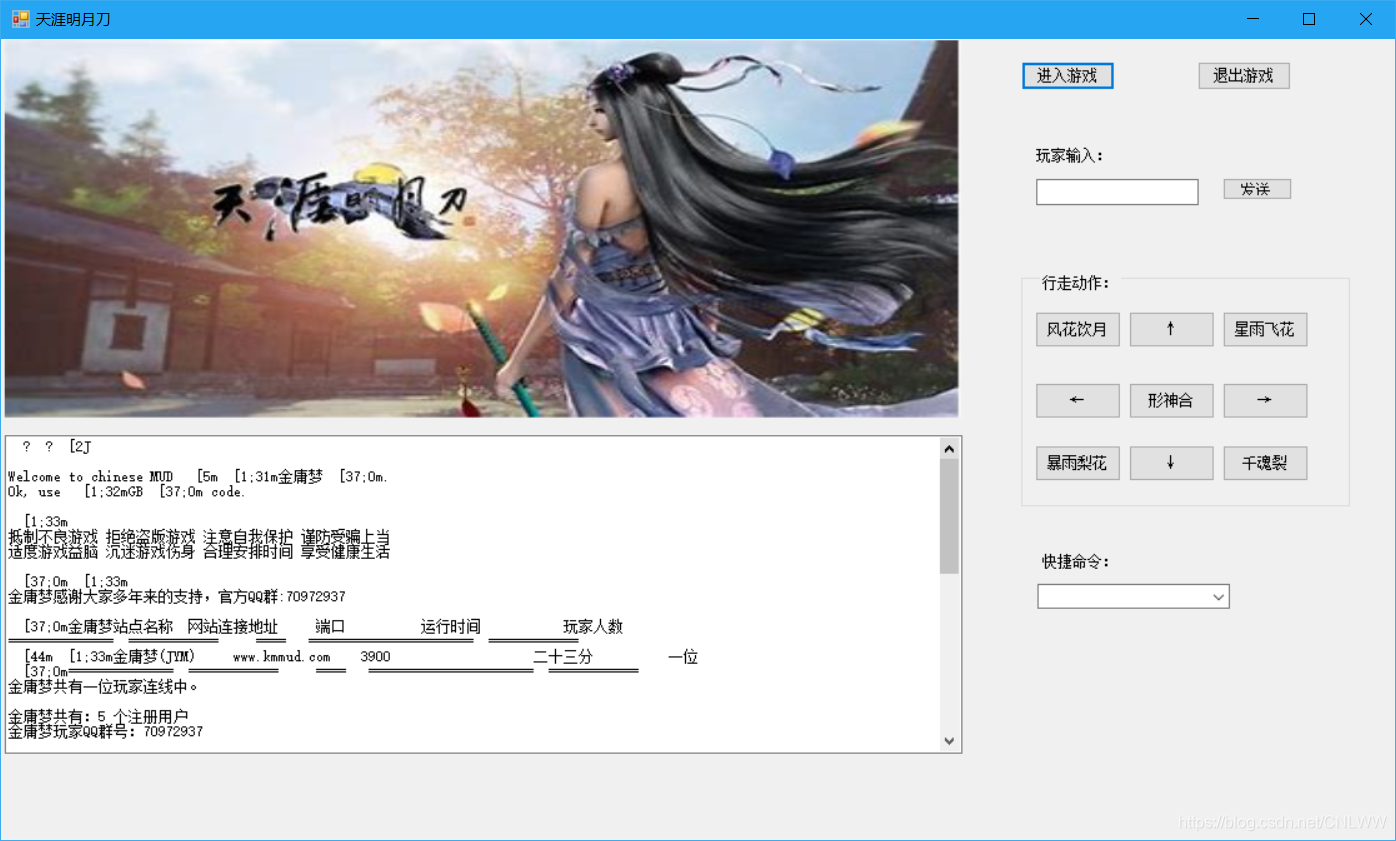This screenshot has width=1396, height=841.
Task: Click the 进入游戏 button
Action: [x=1067, y=76]
